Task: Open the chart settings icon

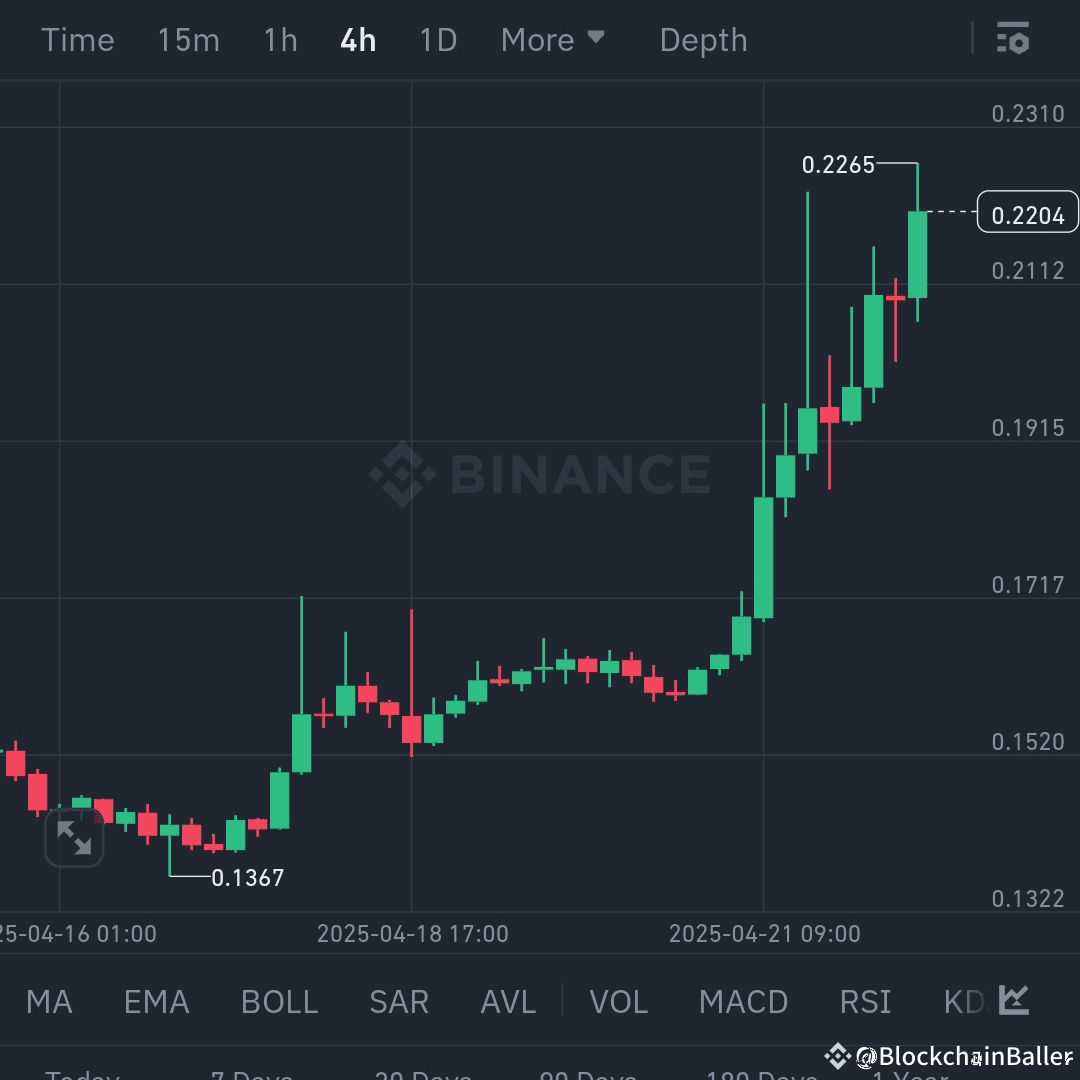Action: [x=1013, y=39]
